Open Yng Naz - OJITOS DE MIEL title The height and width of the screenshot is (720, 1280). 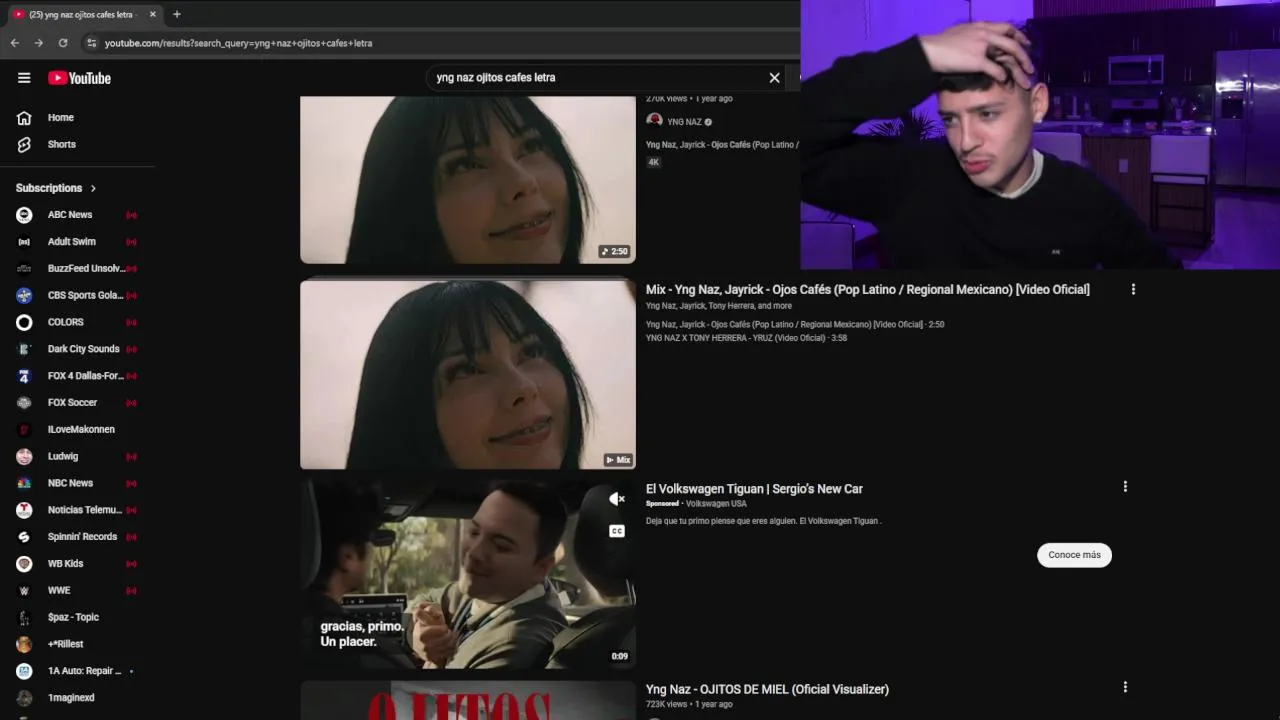pos(767,689)
